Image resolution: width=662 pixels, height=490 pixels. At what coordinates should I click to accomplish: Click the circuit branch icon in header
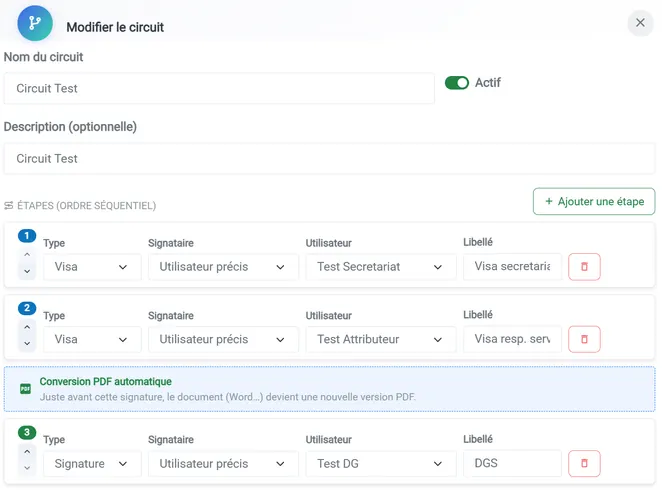35,23
